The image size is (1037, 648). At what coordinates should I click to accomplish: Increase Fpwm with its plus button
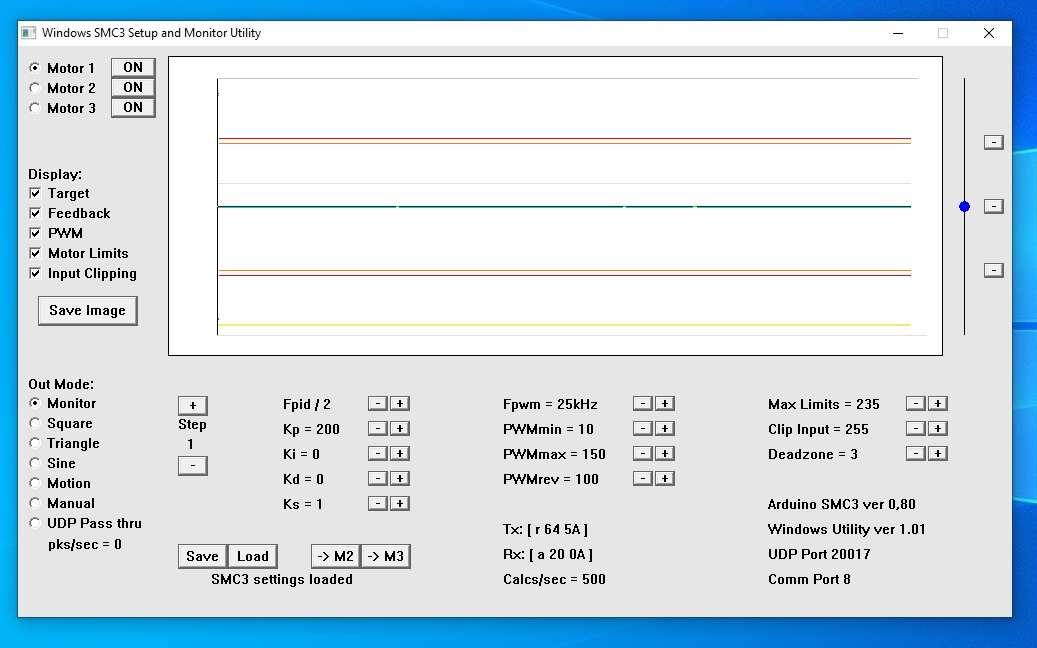click(x=665, y=403)
